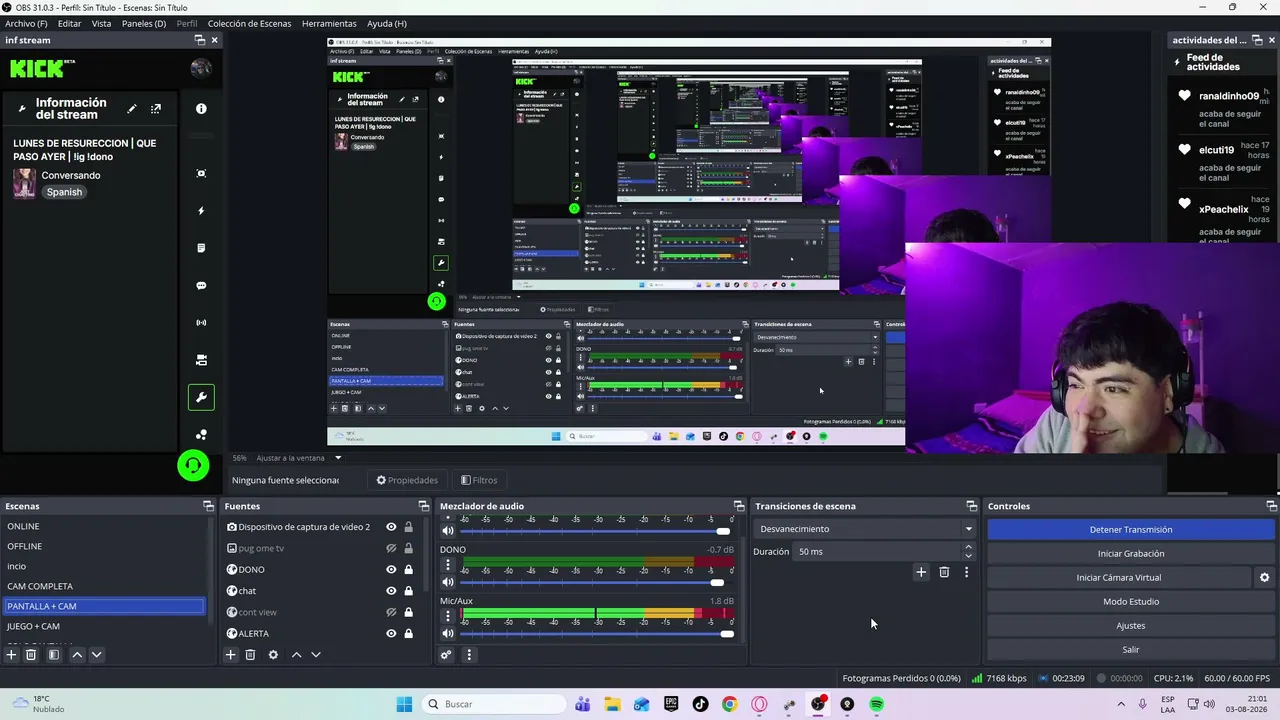1280x720 pixels.
Task: Click Iniciar Cámara Virtual button
Action: 1119,578
